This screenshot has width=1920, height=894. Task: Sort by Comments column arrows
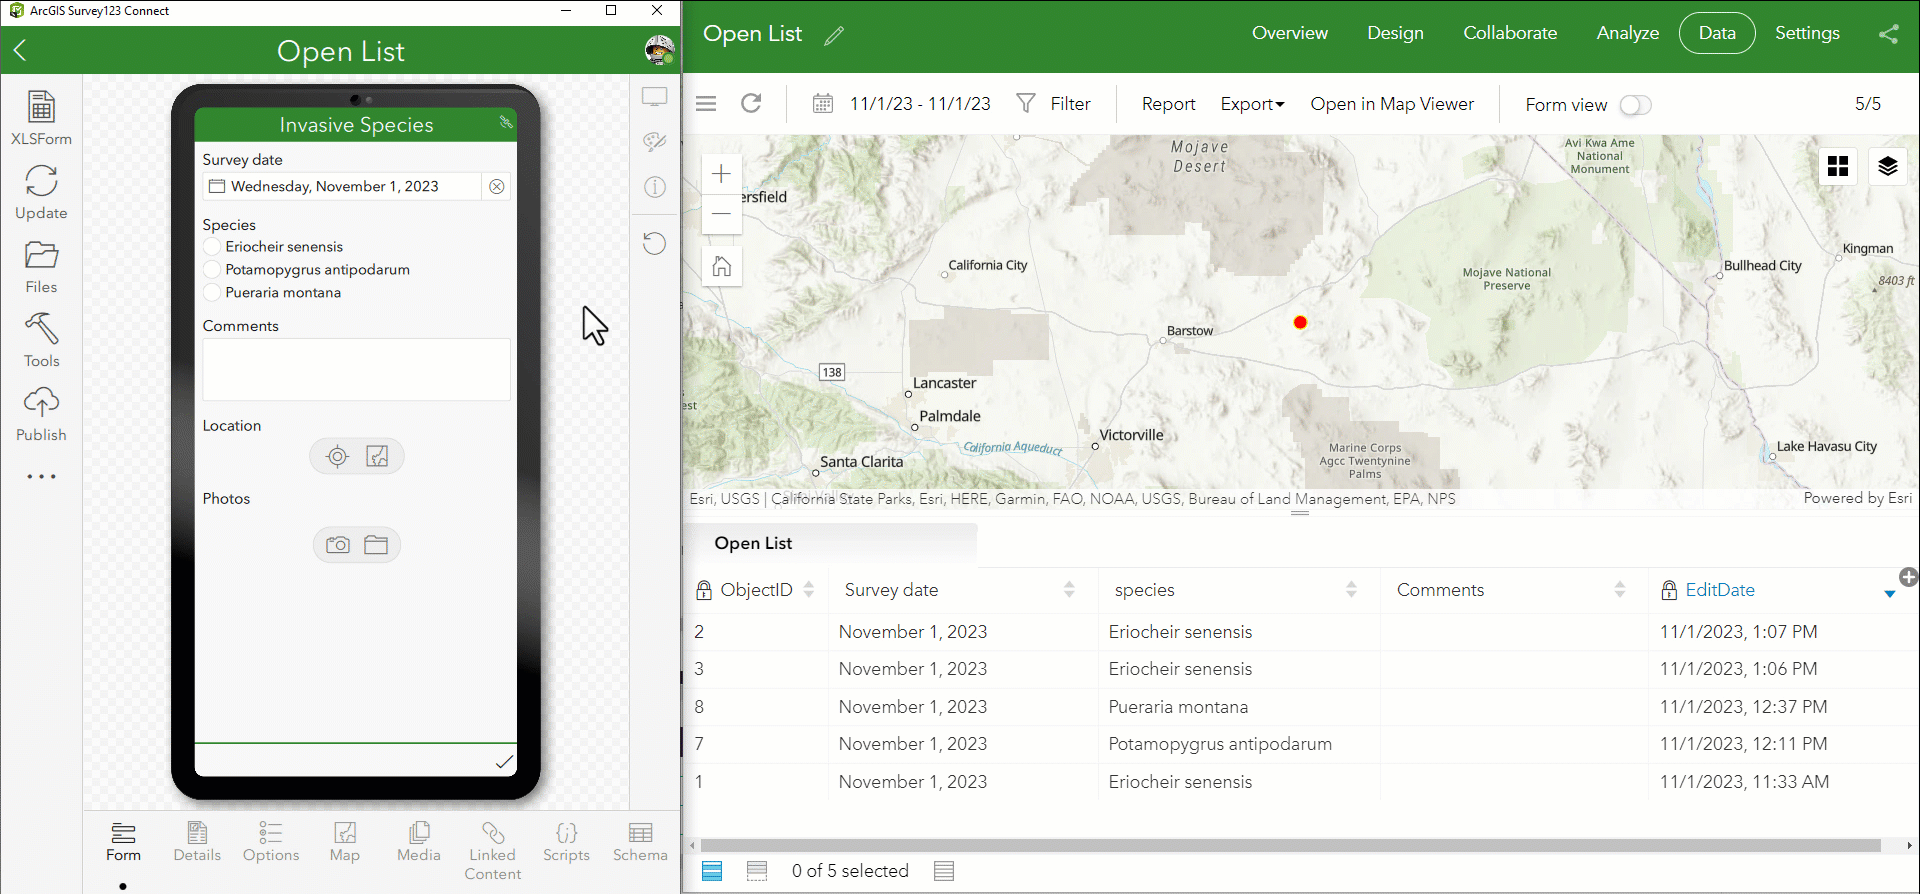click(x=1620, y=590)
